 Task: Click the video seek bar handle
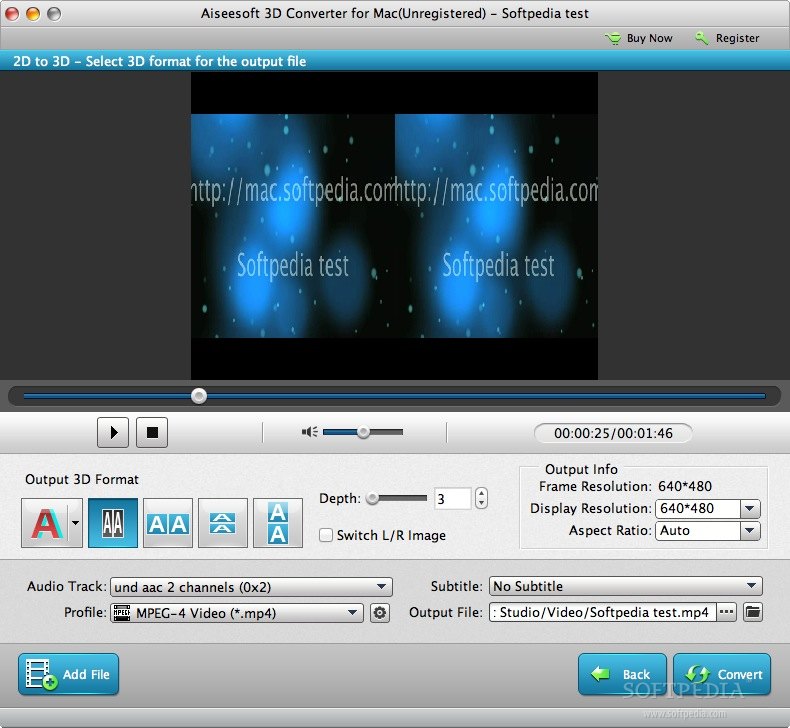[199, 396]
